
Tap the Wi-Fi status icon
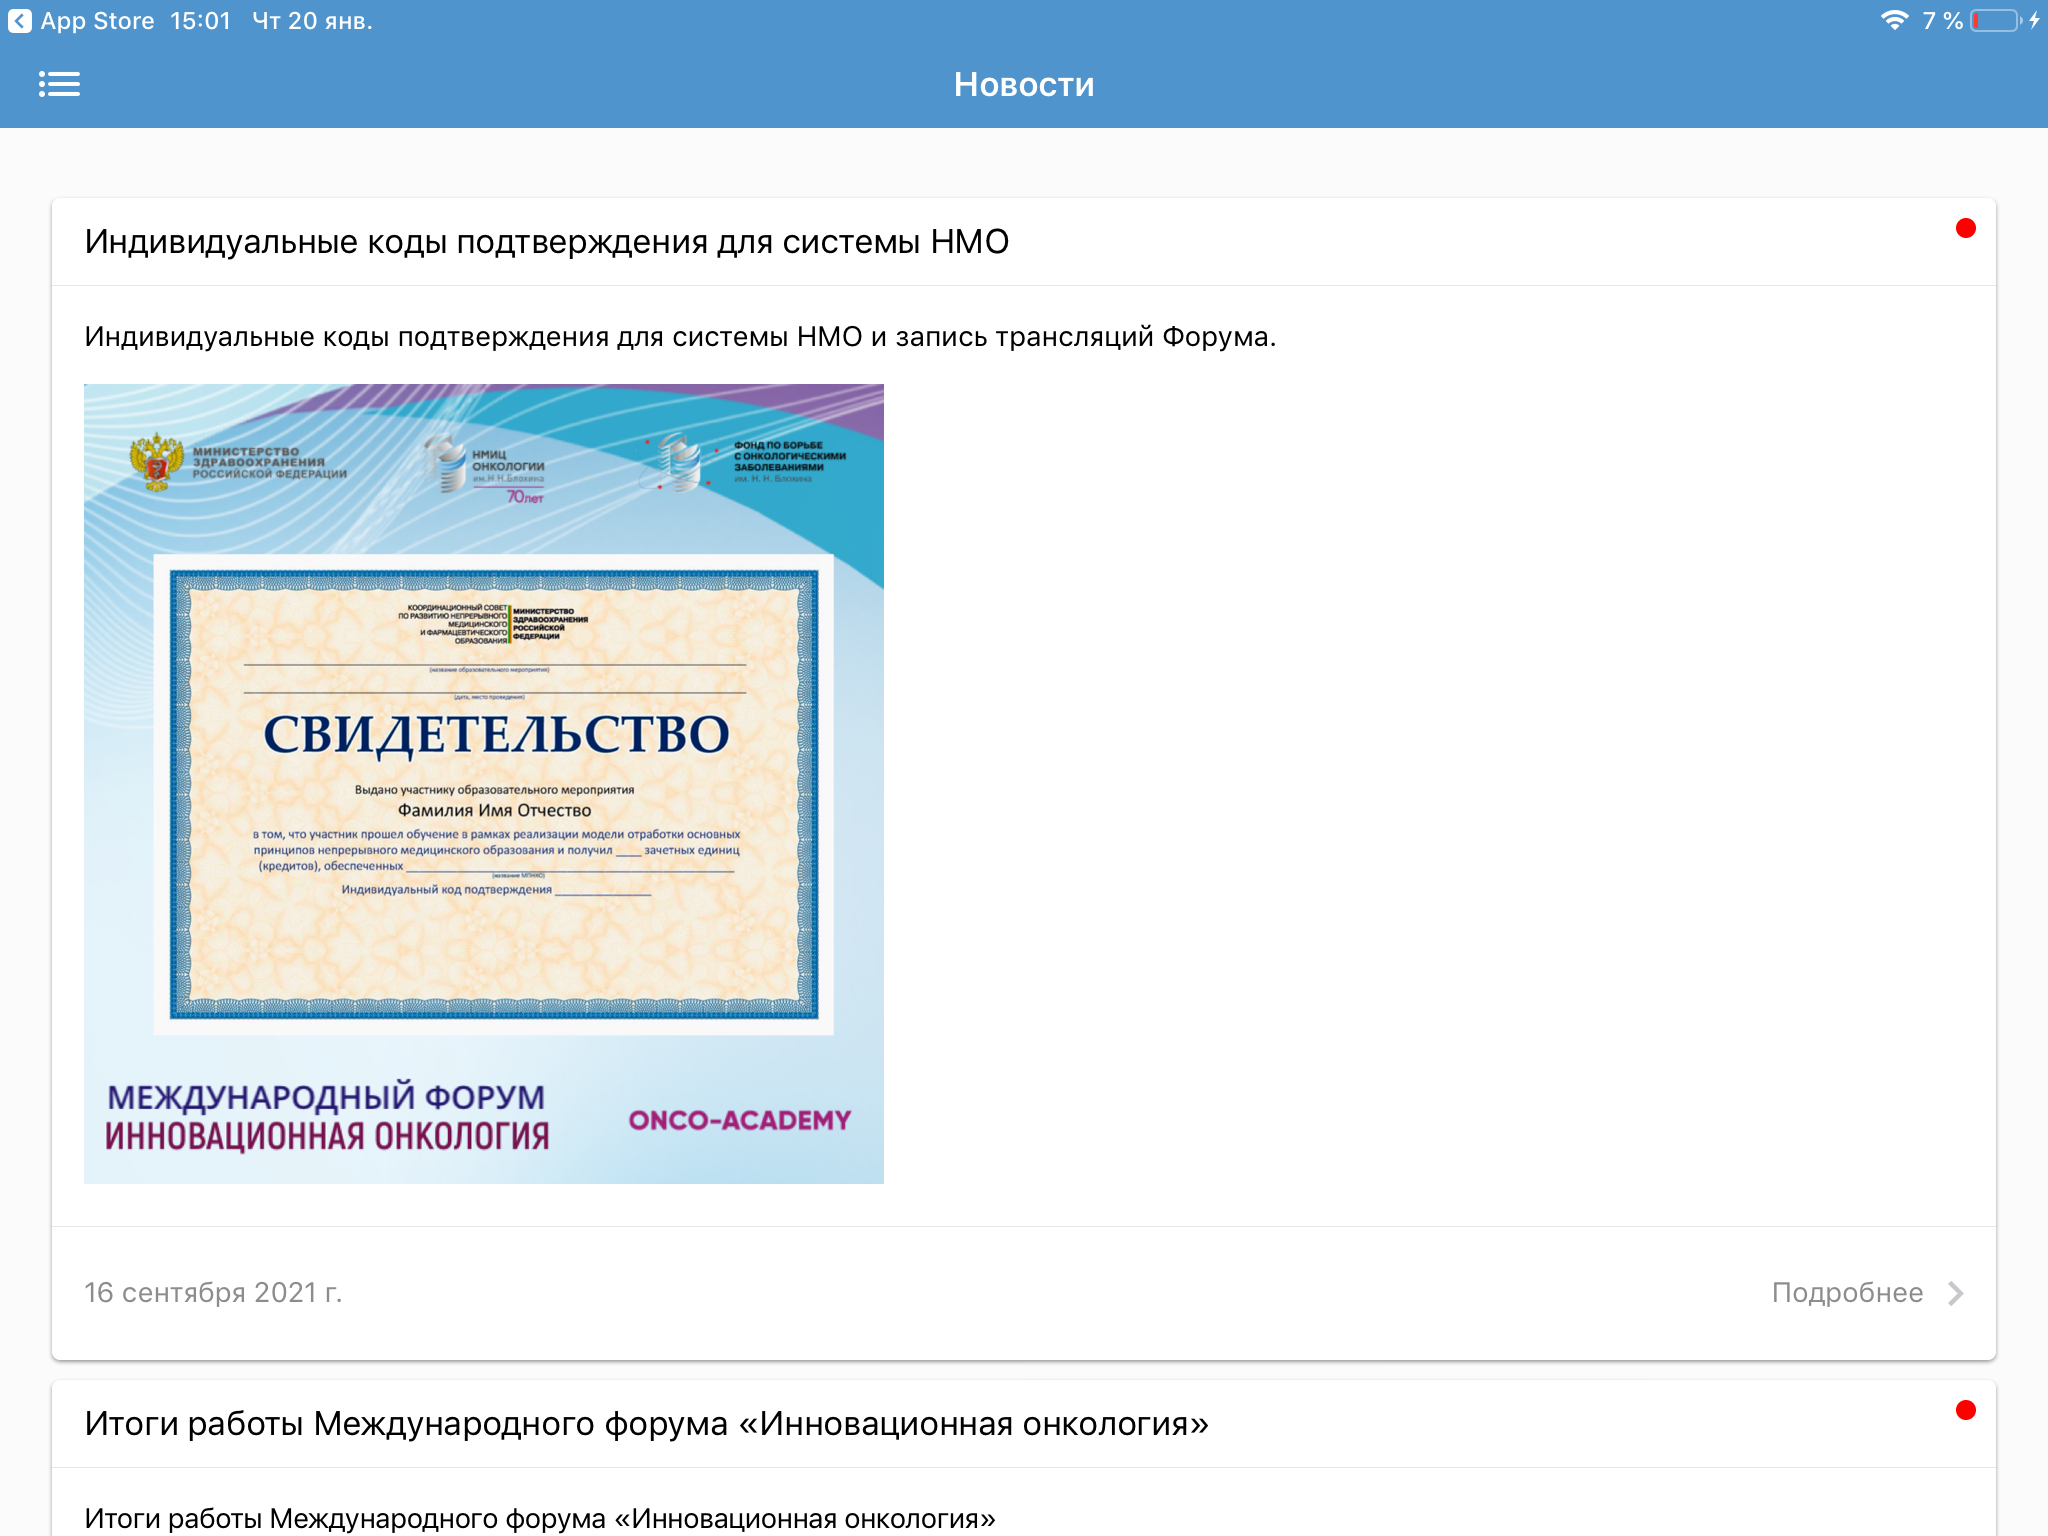(1894, 21)
